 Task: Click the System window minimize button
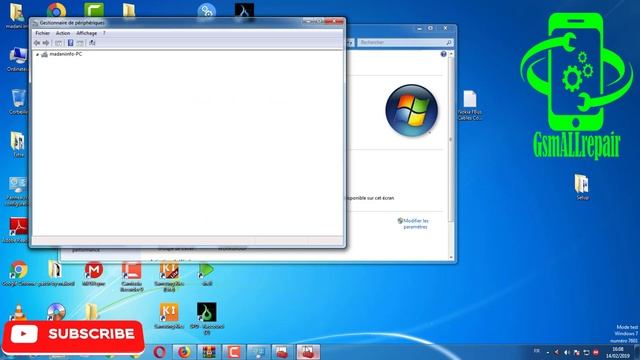tap(419, 28)
